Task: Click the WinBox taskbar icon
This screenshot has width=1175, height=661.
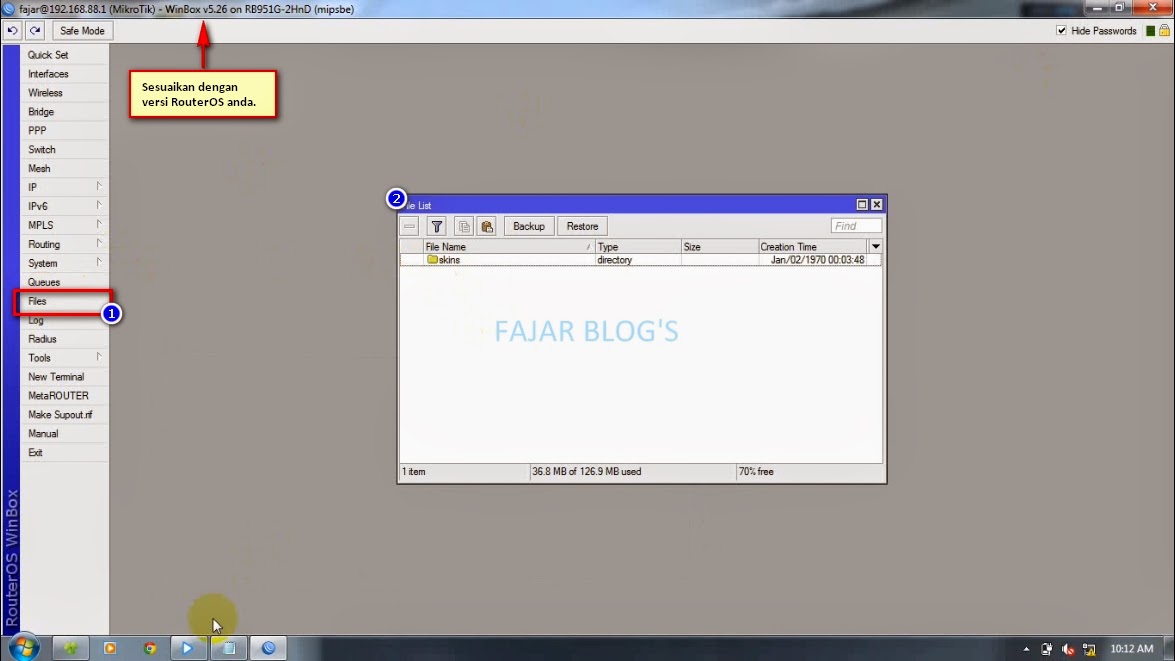Action: tap(269, 648)
